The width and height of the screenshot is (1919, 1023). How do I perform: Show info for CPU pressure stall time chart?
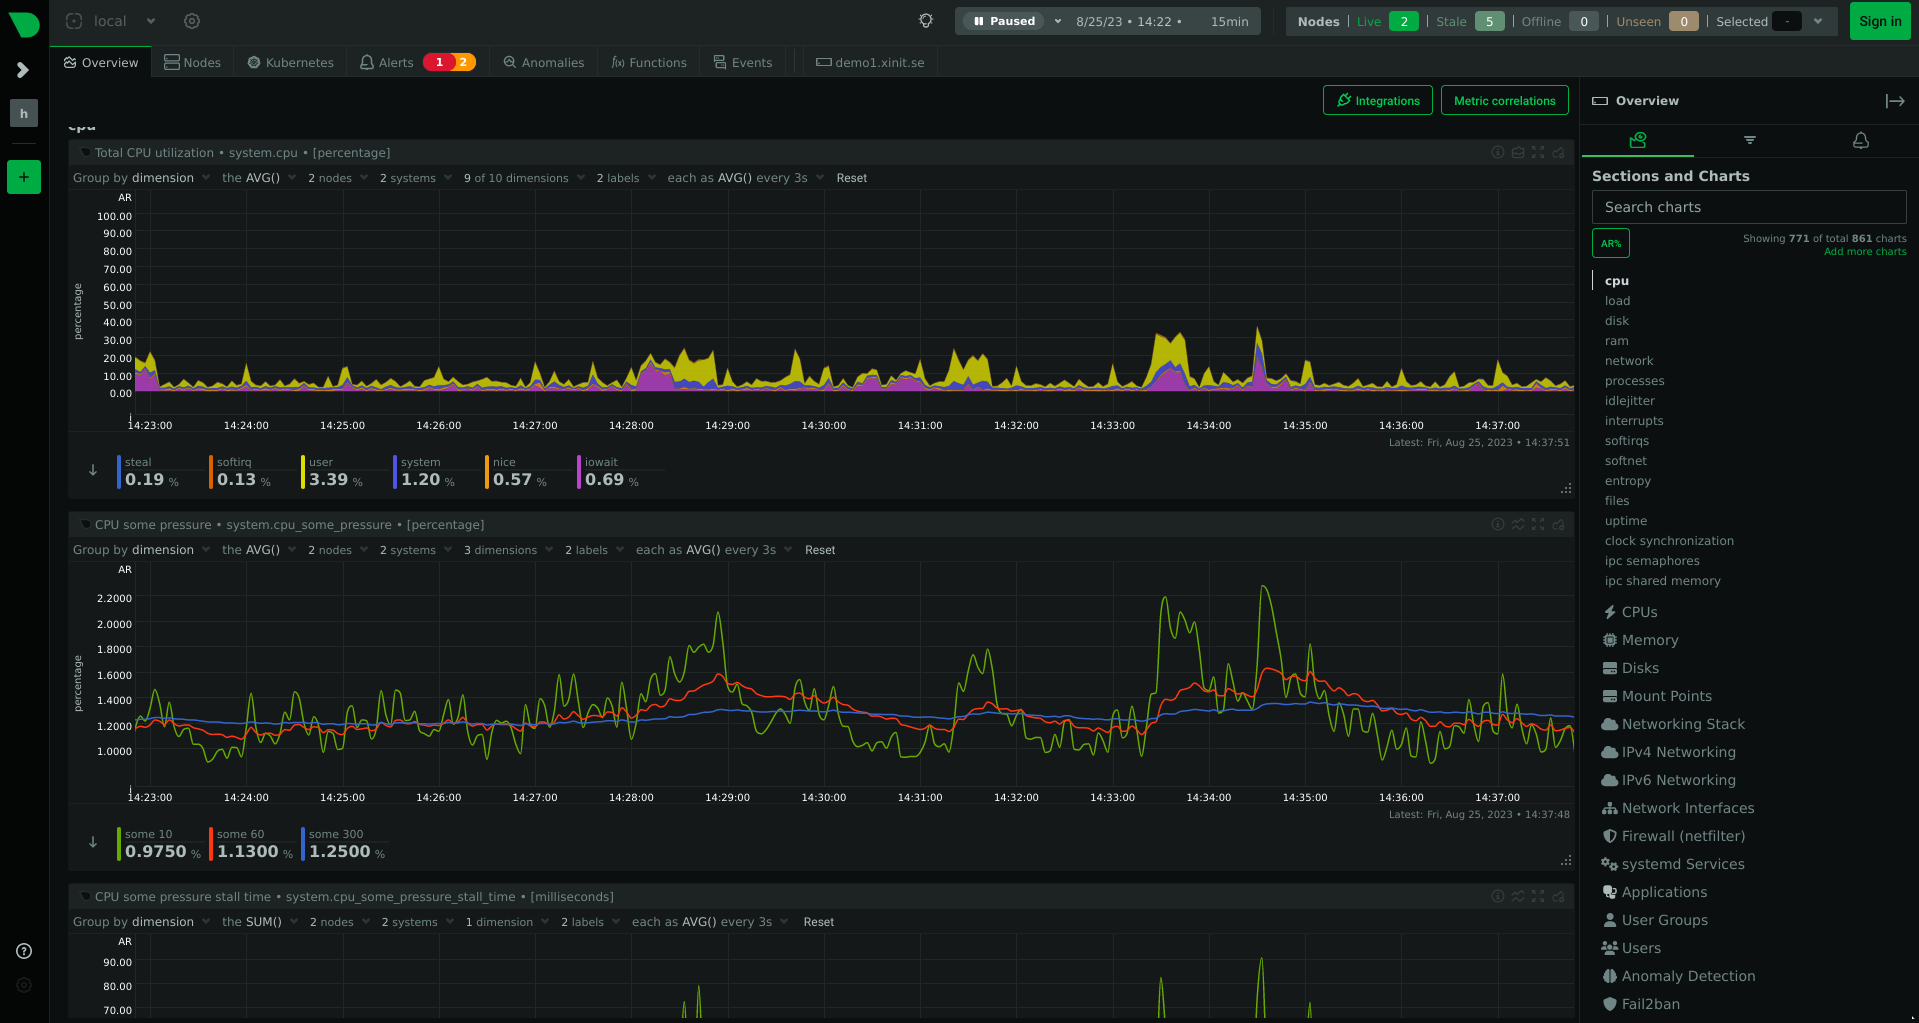(x=1498, y=896)
